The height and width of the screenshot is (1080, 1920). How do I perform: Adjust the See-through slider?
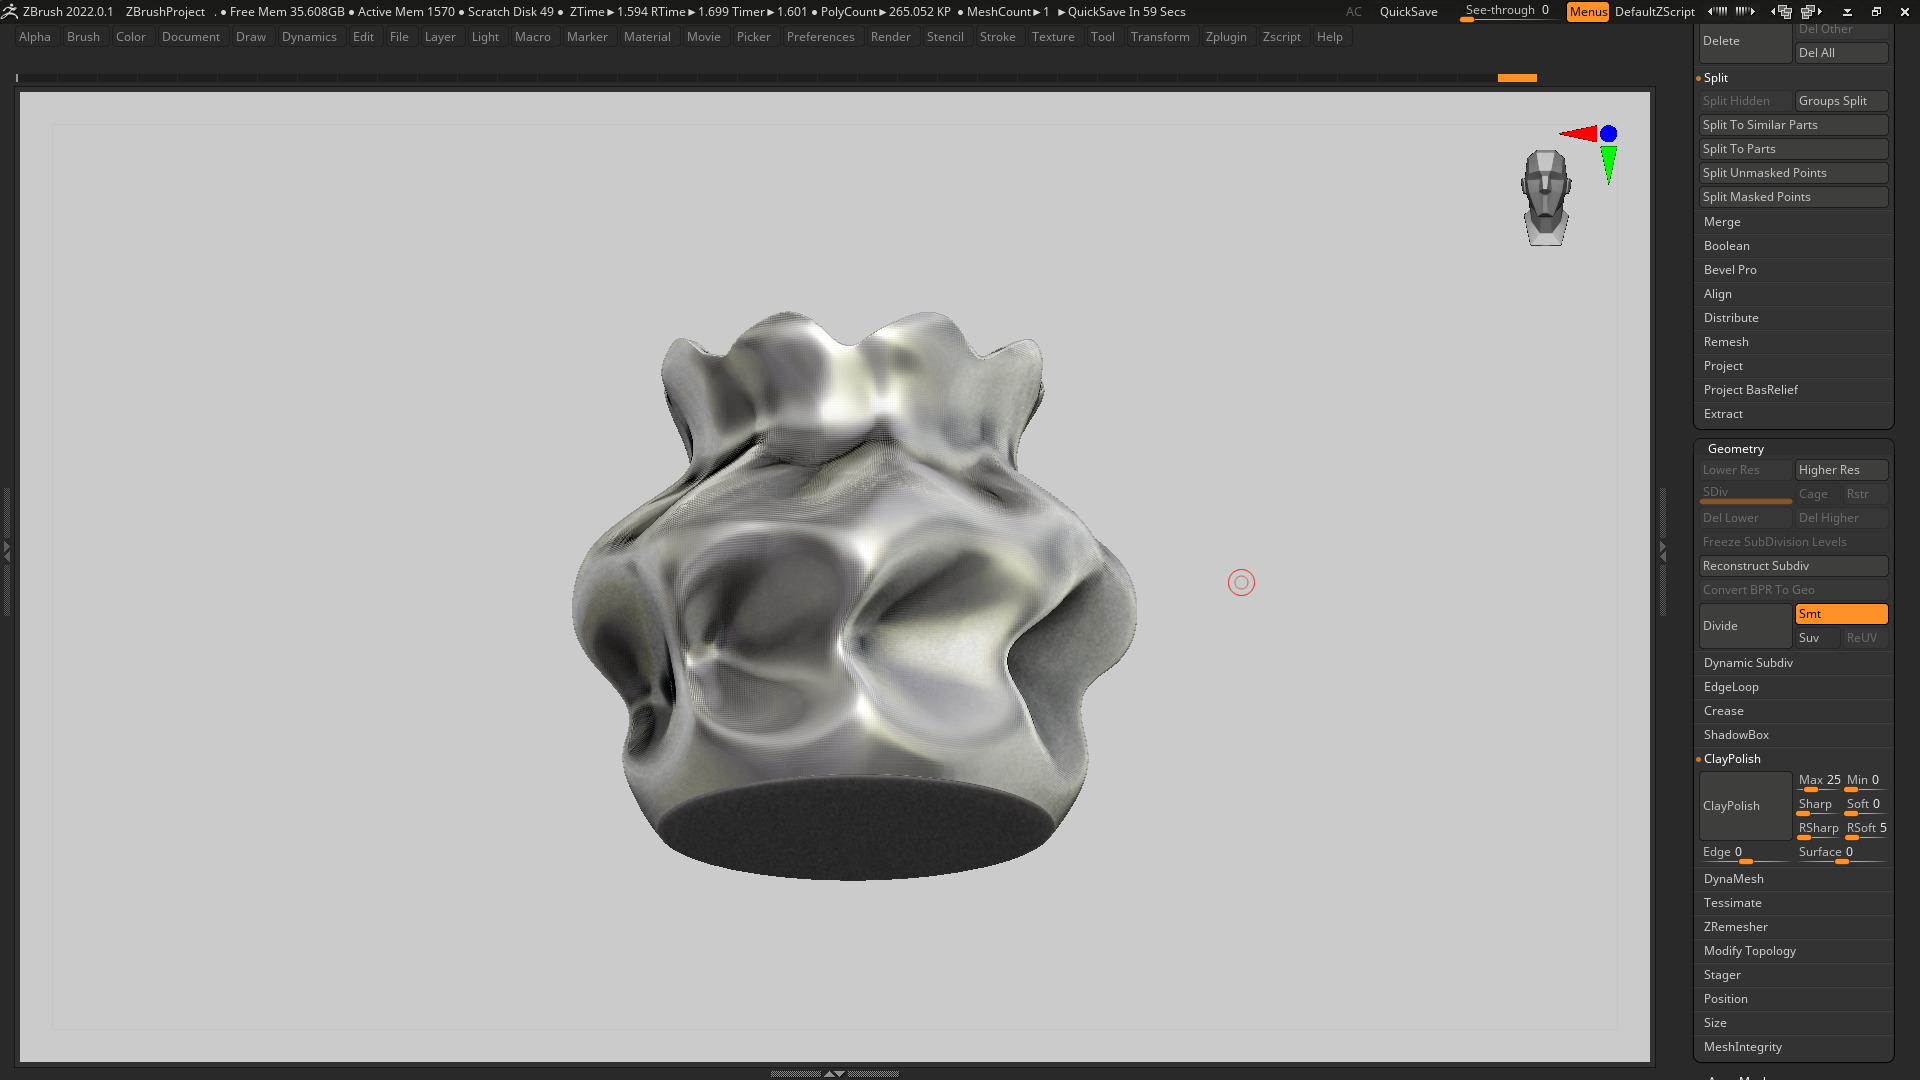tap(1507, 11)
